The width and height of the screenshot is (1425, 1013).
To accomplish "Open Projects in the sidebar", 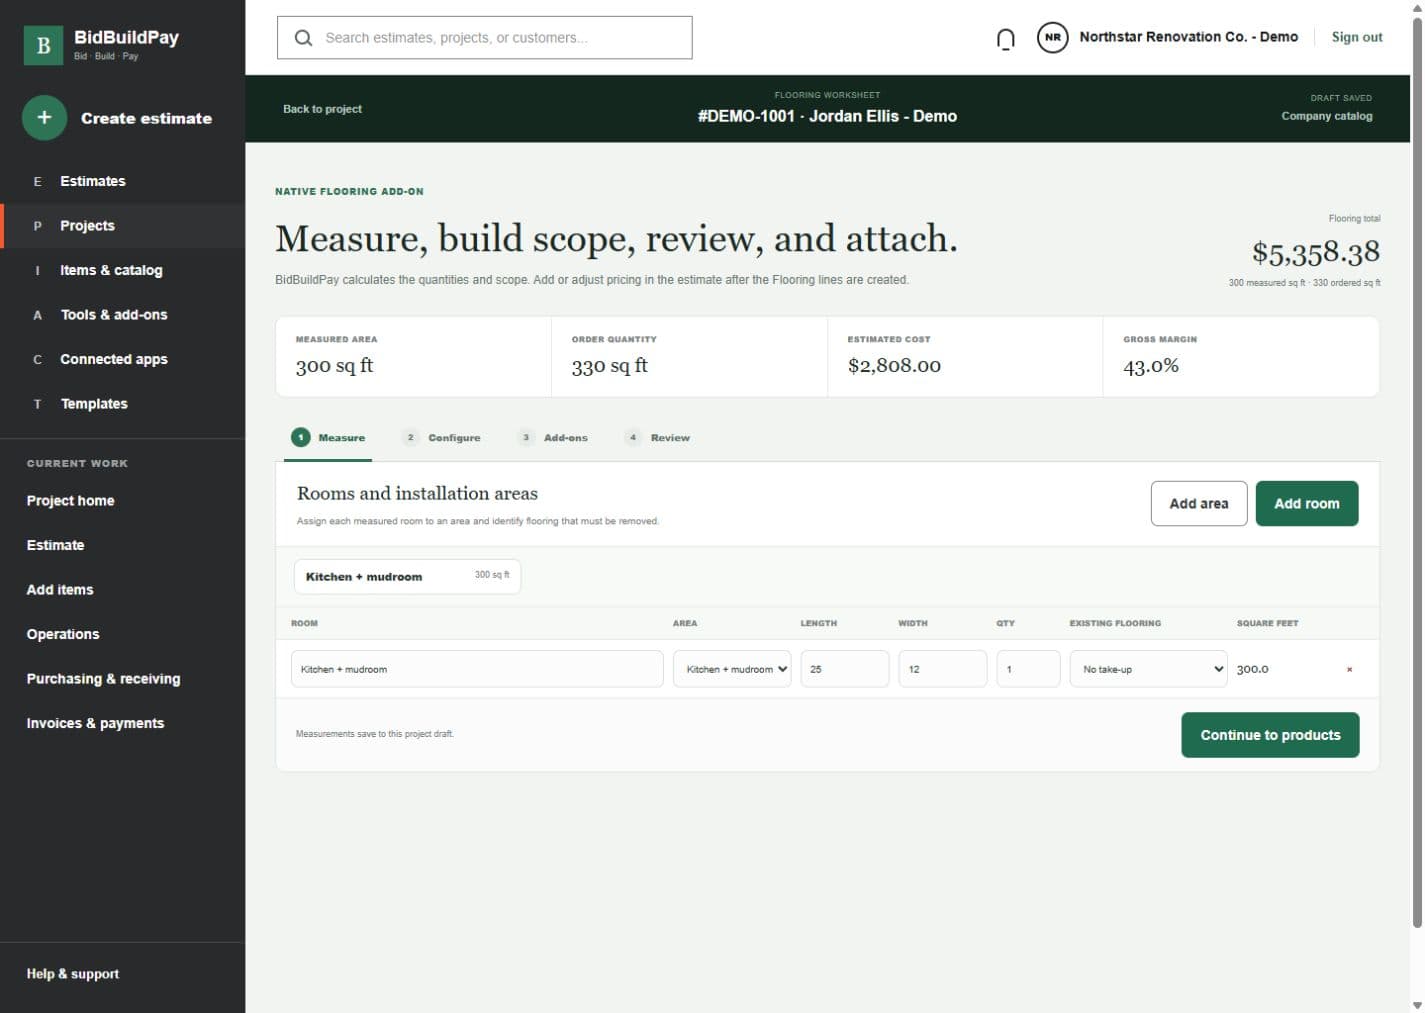I will click(122, 226).
